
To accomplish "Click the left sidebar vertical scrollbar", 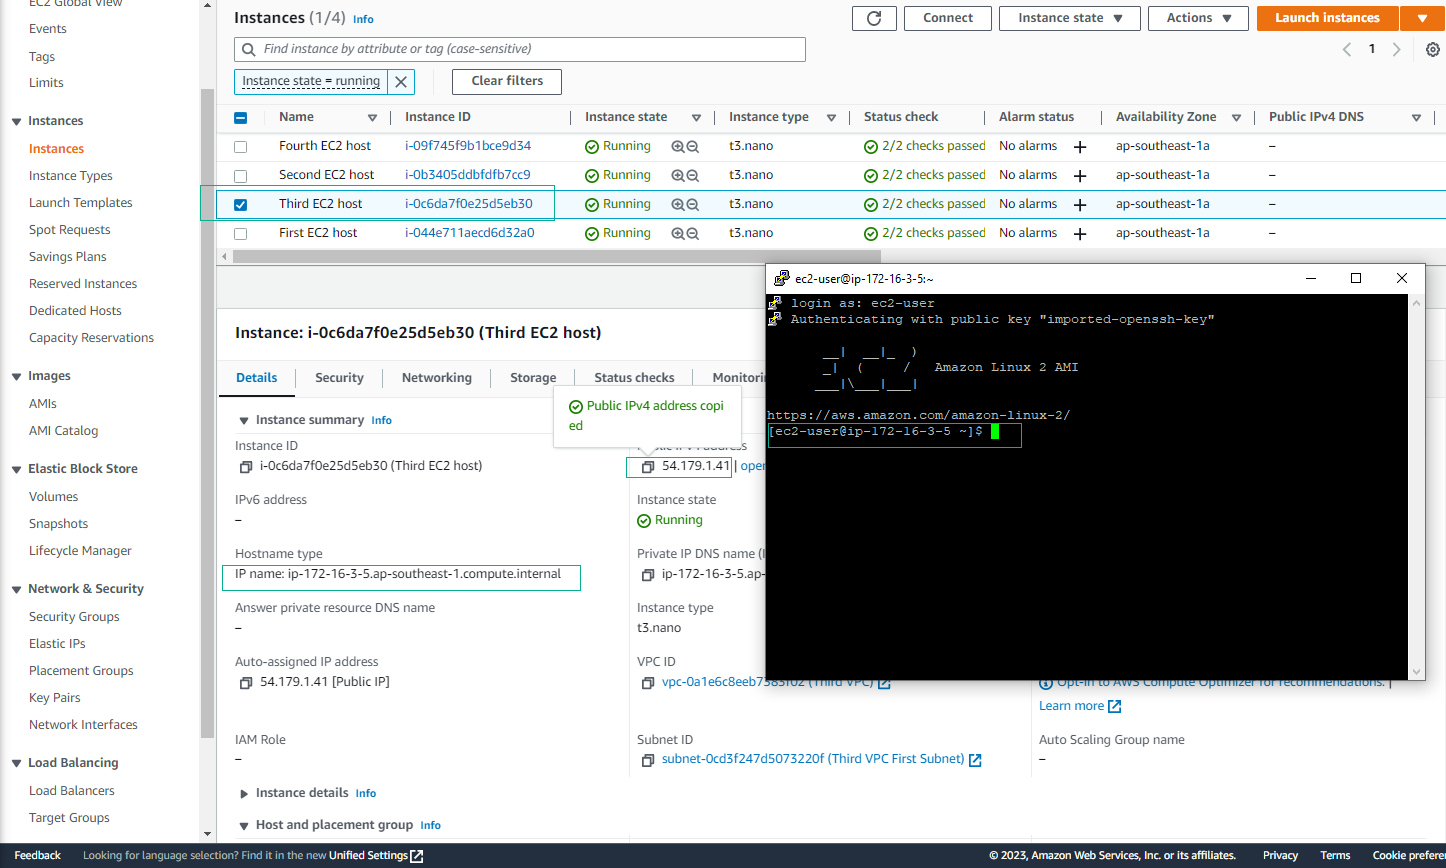I will tap(208, 412).
